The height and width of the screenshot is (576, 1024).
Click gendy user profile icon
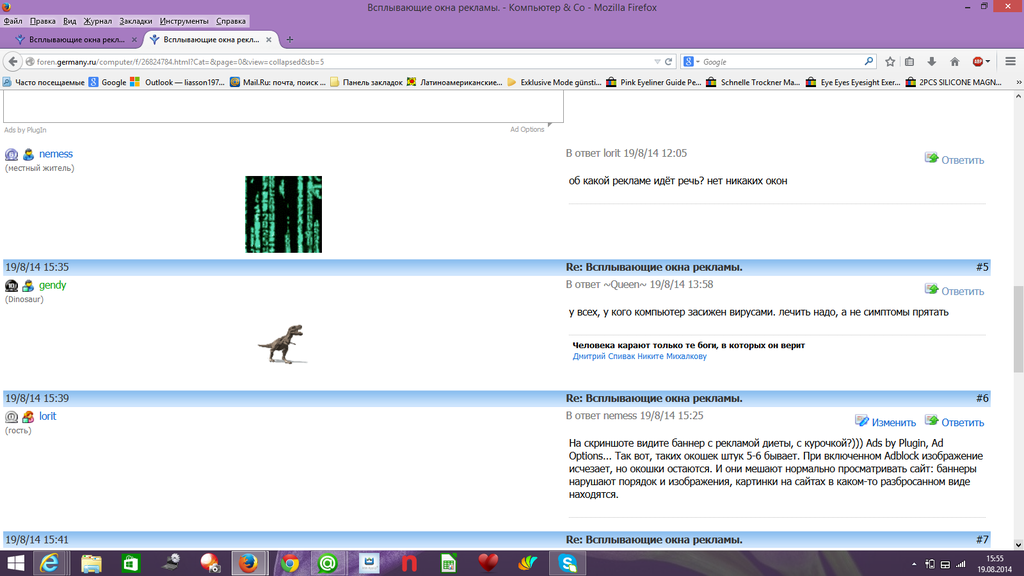point(27,285)
